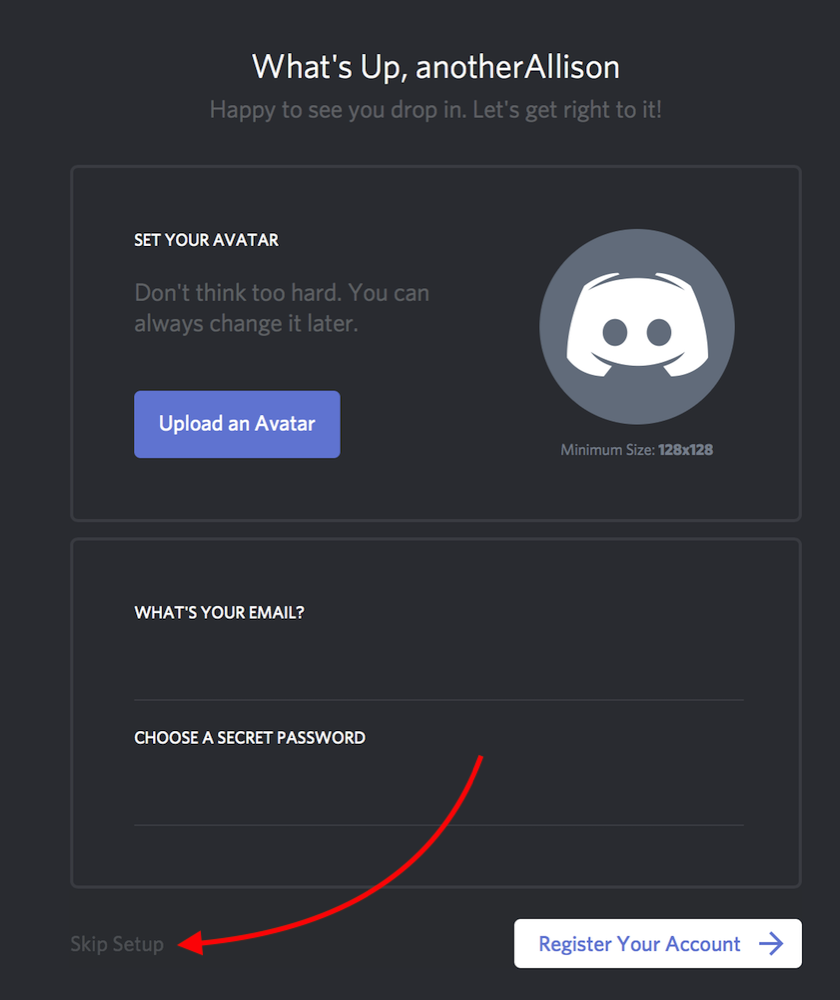The image size is (840, 1000).
Task: Click the WHAT'S YOUR EMAIL? label
Action: click(x=219, y=612)
